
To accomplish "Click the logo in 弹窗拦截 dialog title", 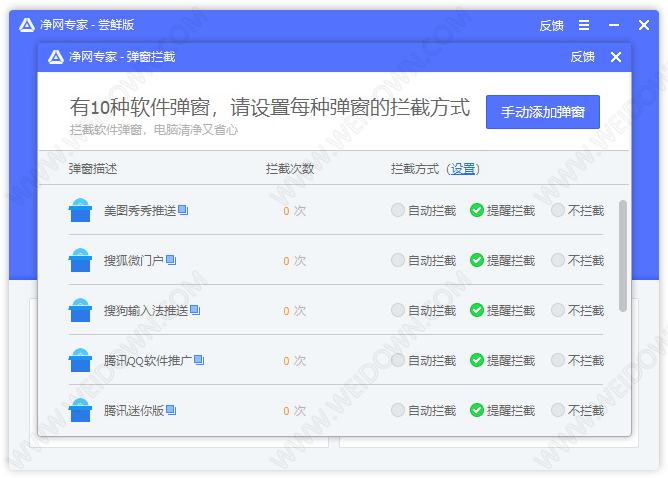I will tap(56, 57).
